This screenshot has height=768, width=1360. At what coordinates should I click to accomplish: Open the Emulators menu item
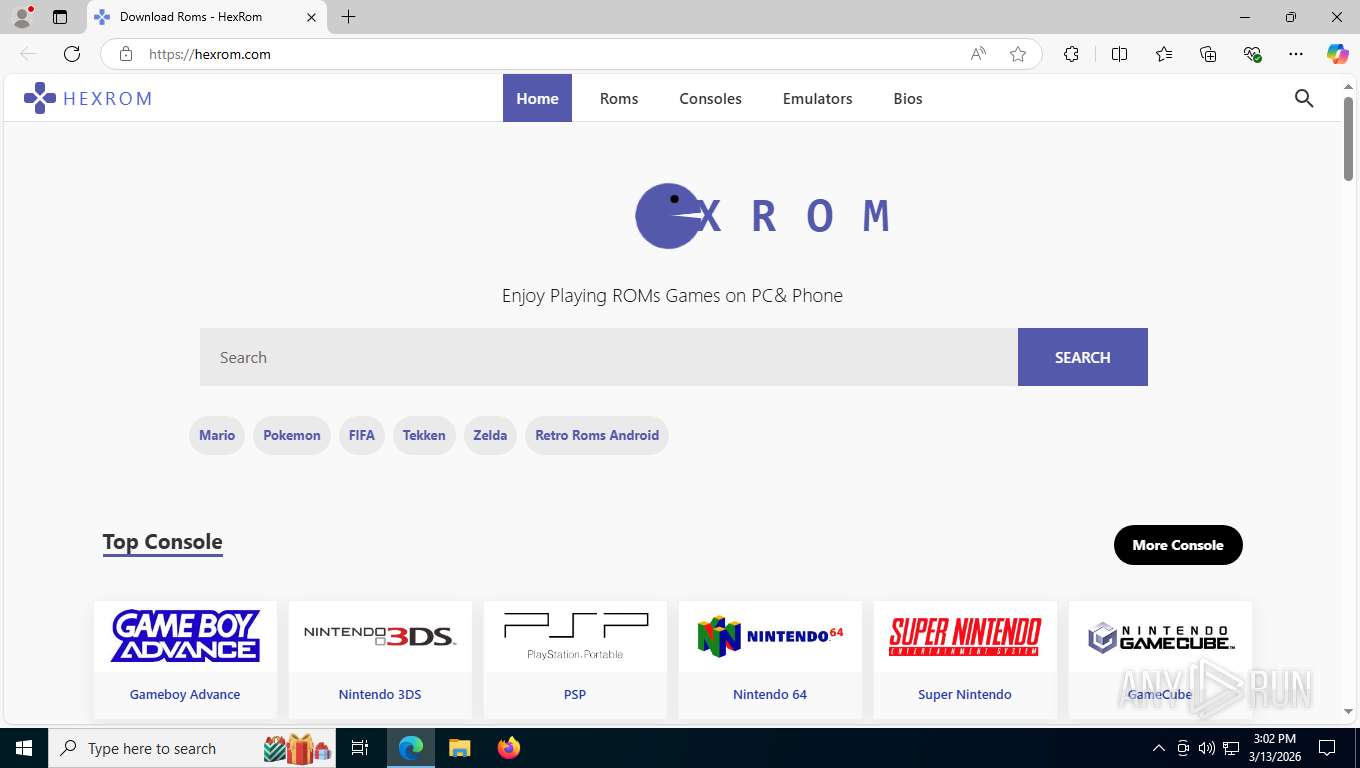pos(817,98)
